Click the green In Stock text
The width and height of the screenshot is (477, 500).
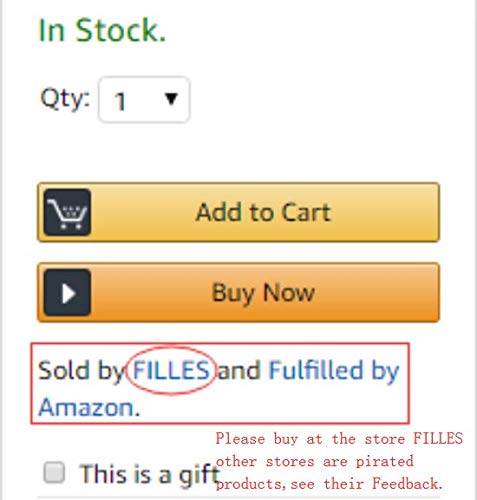(x=102, y=31)
